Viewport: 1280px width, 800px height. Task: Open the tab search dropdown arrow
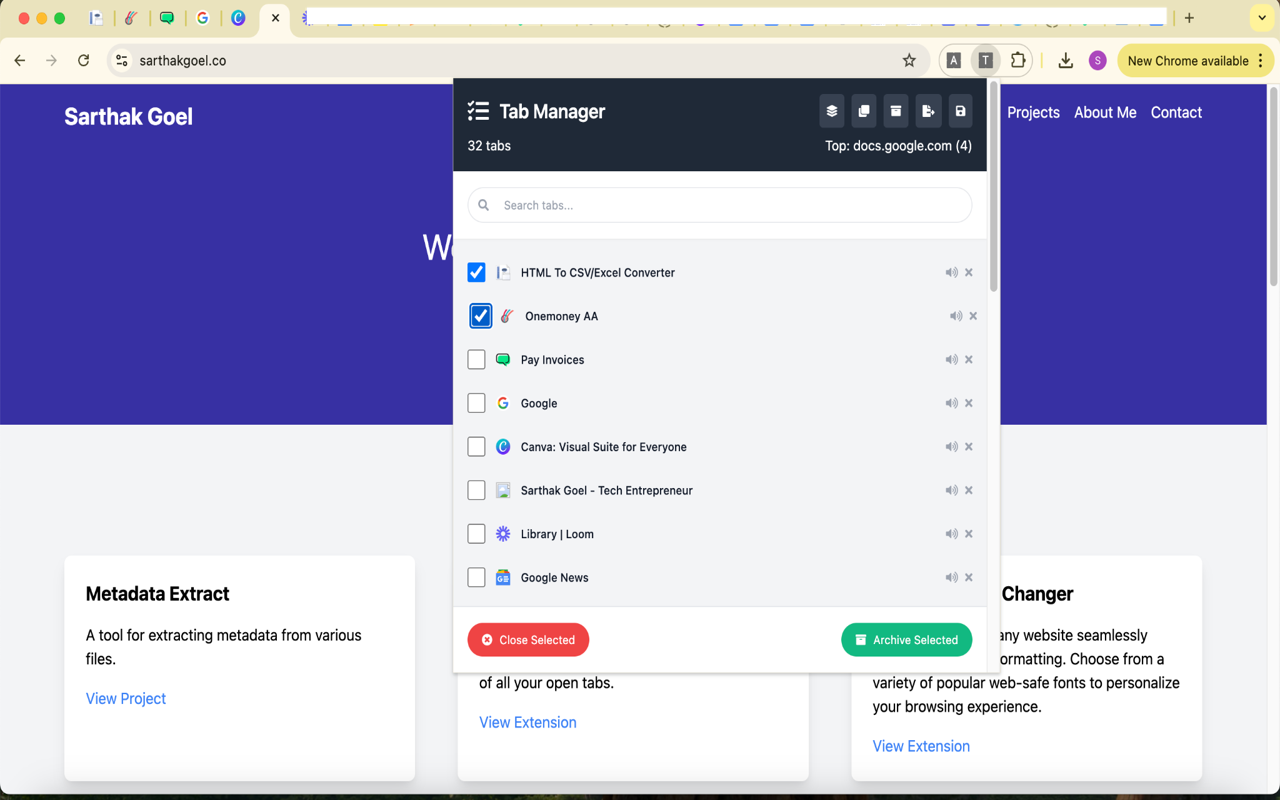point(1262,18)
